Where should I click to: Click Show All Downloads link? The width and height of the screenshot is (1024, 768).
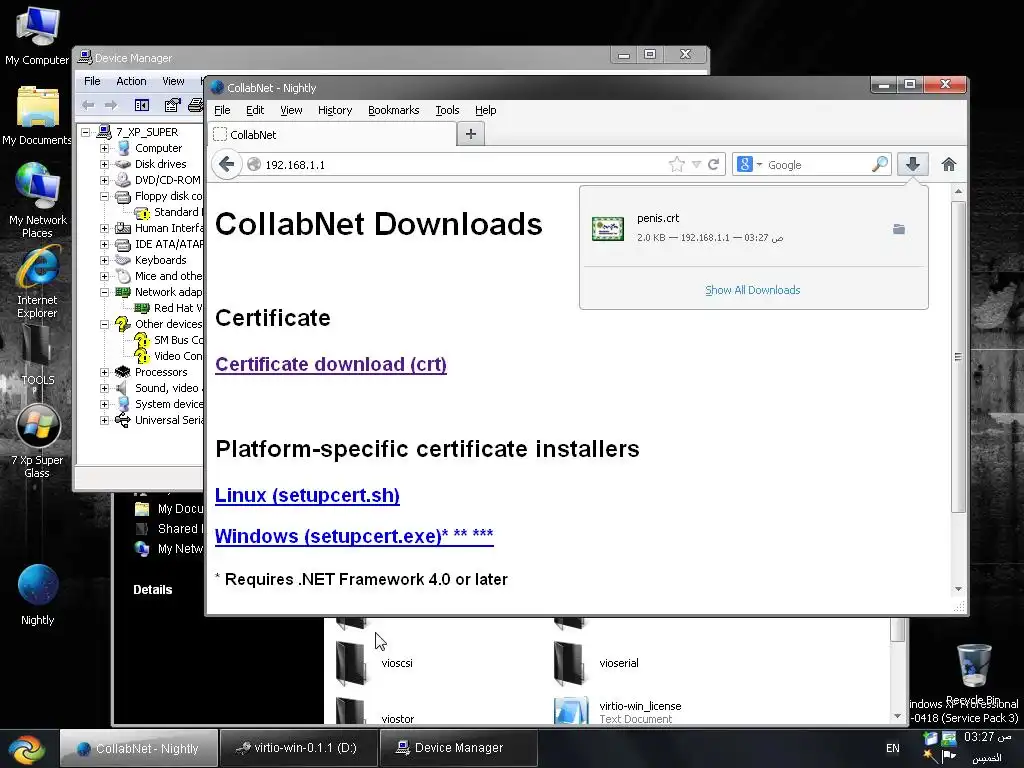point(752,290)
